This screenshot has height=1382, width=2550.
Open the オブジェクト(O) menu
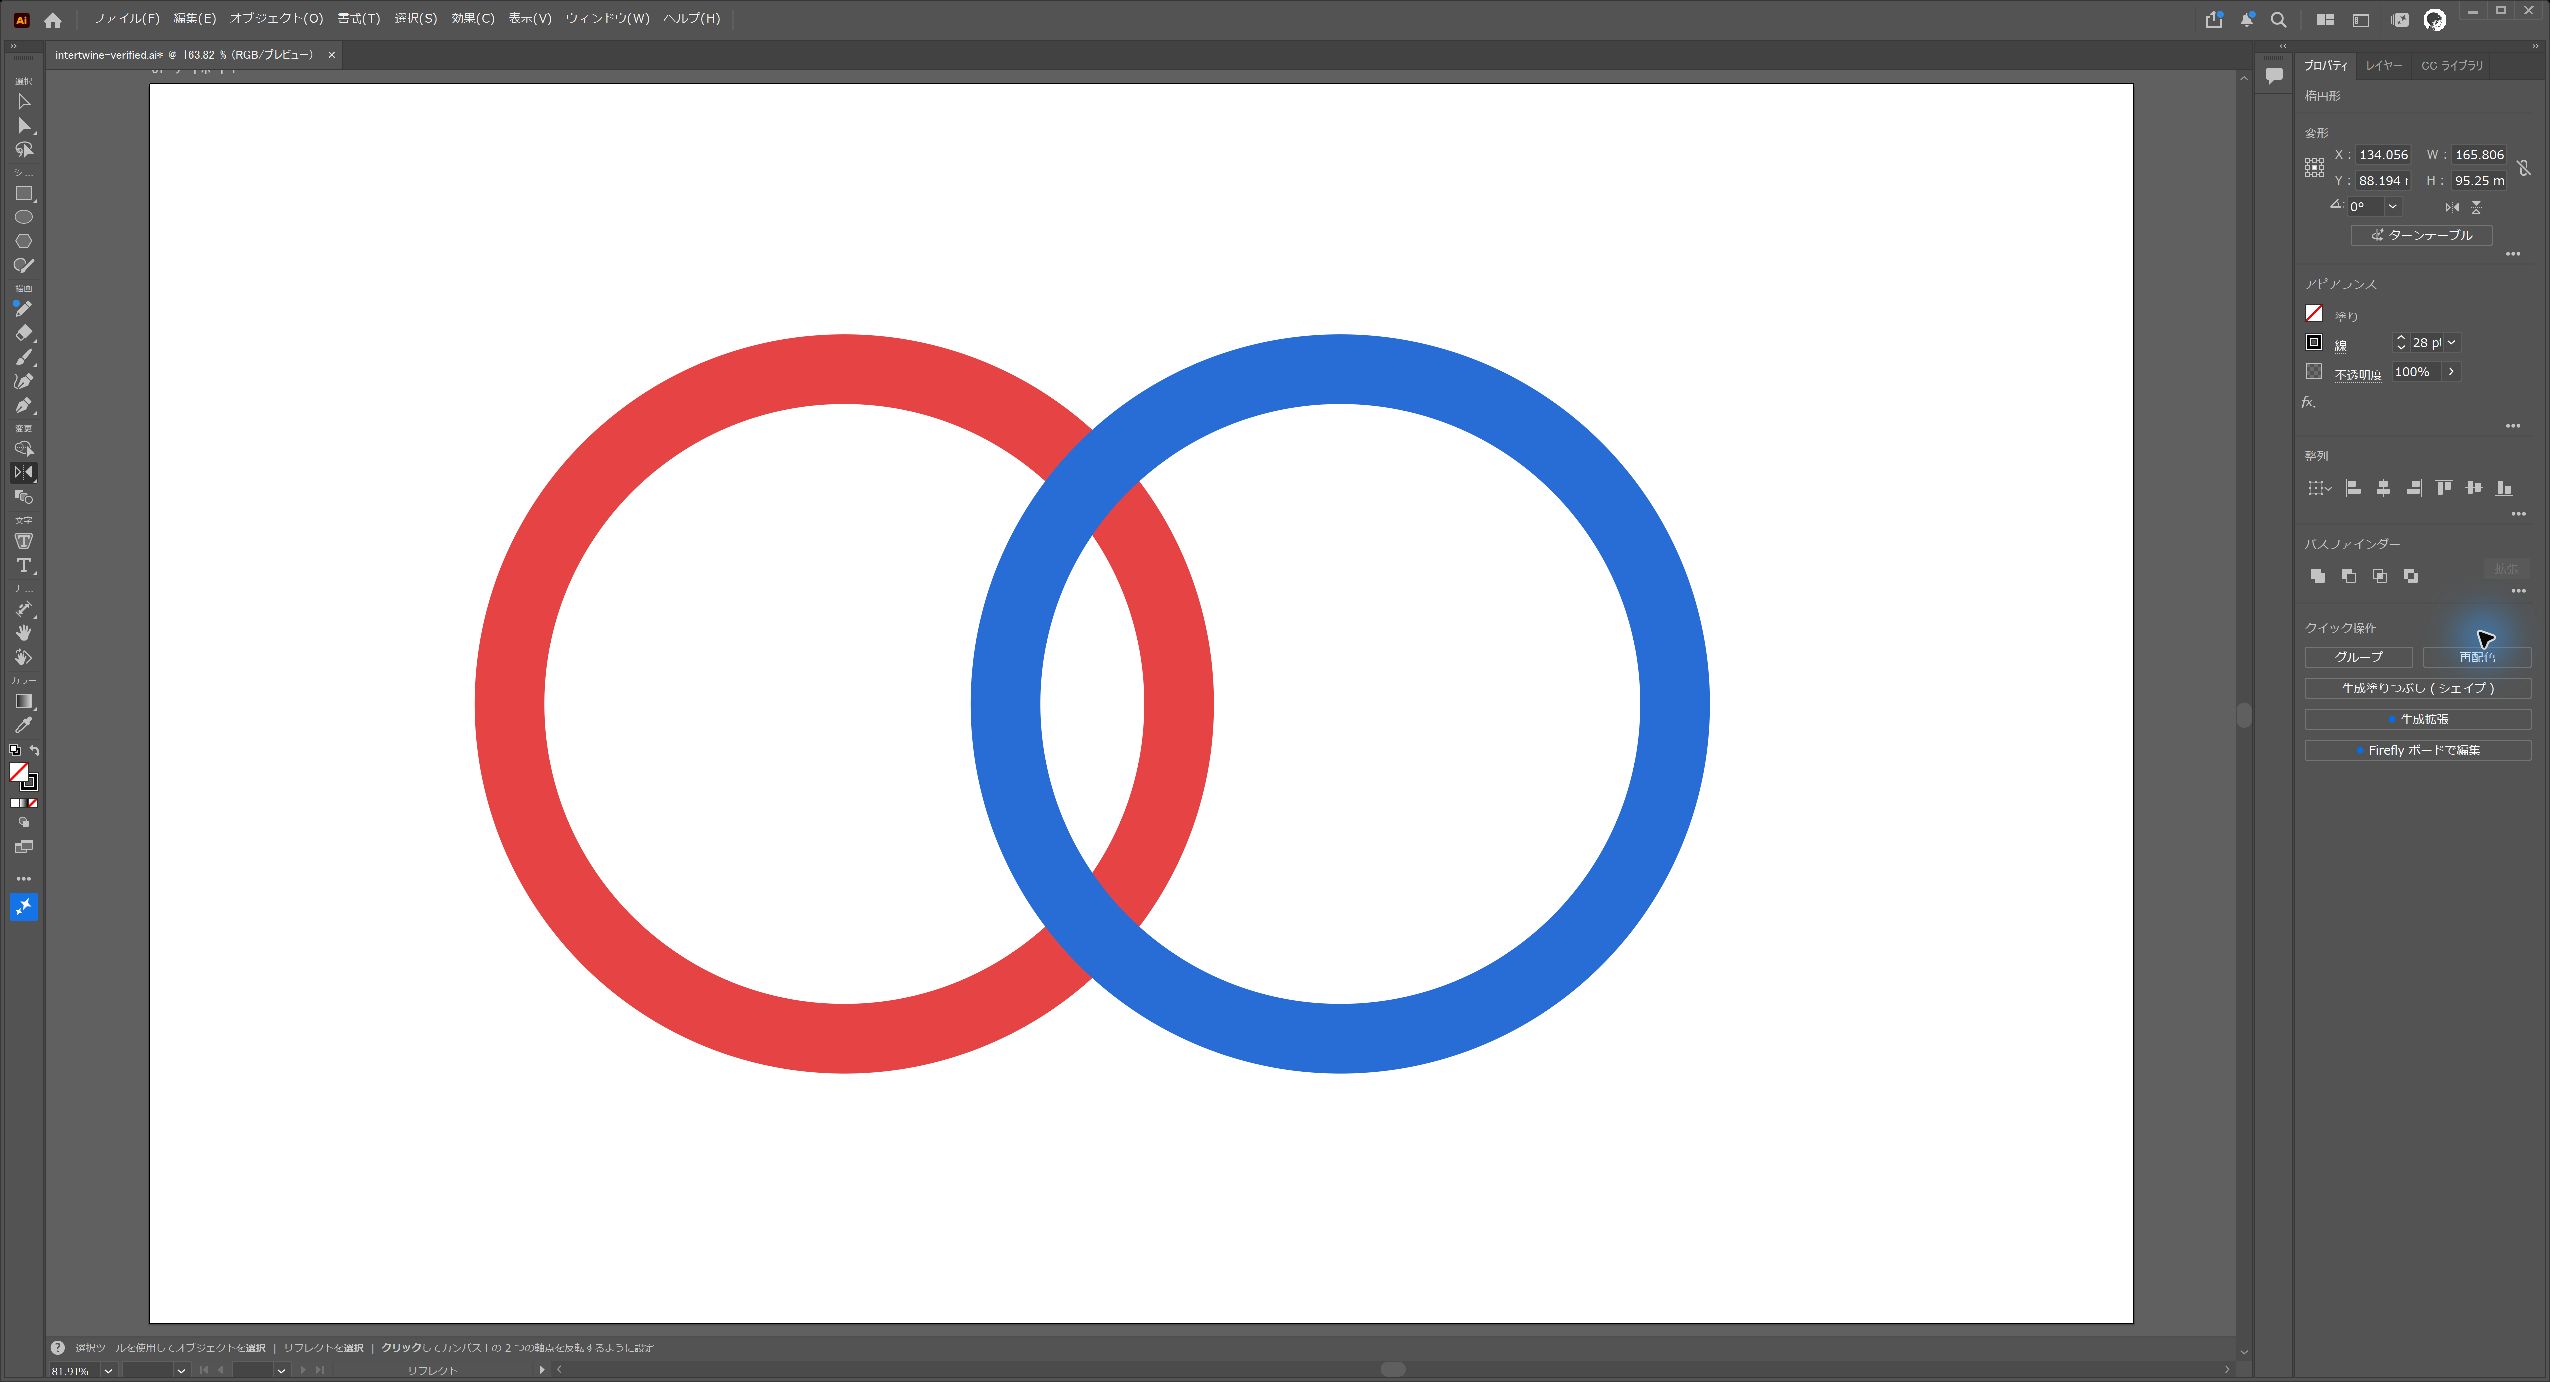click(277, 19)
